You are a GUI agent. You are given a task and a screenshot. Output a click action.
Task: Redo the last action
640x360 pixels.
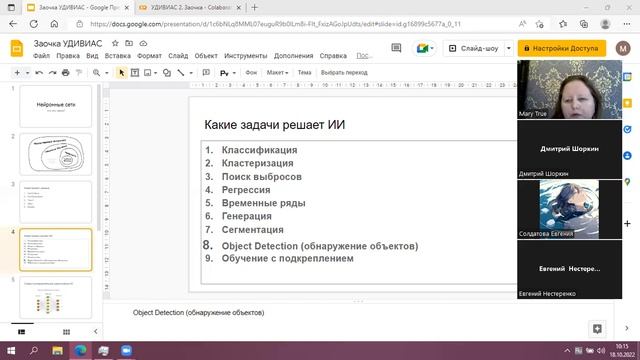click(x=52, y=73)
